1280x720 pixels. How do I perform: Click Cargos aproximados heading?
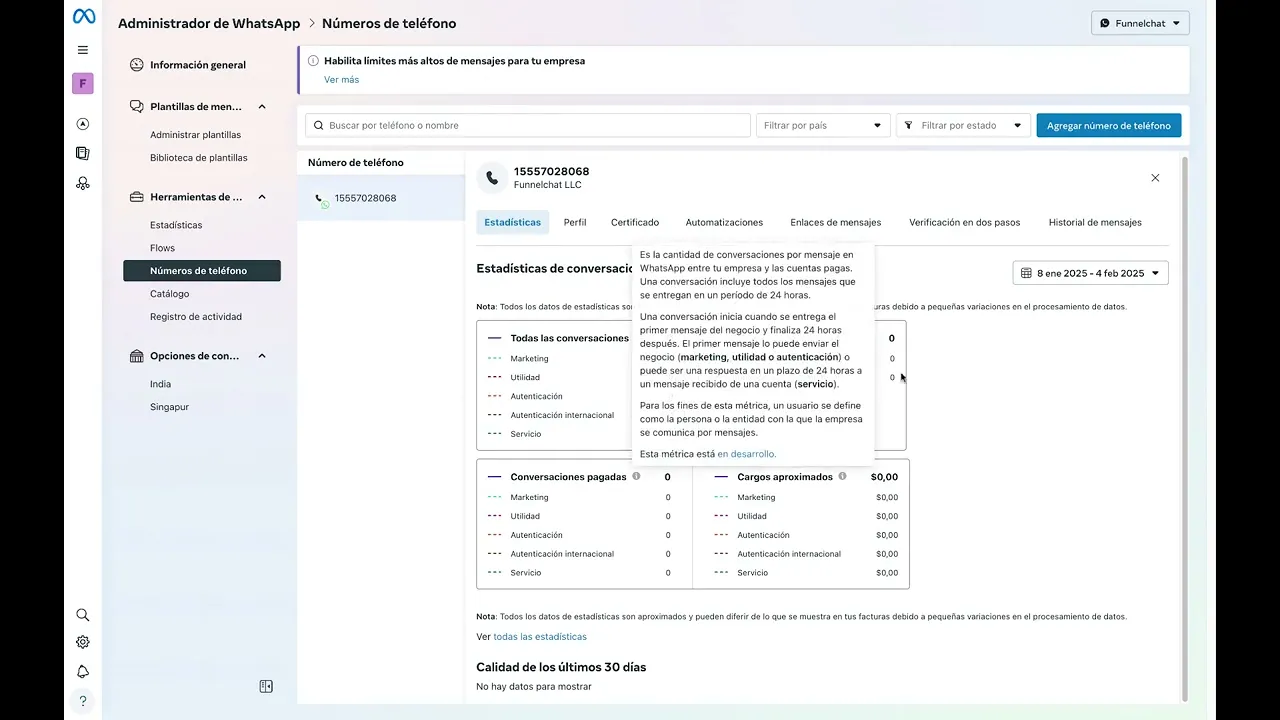(785, 477)
